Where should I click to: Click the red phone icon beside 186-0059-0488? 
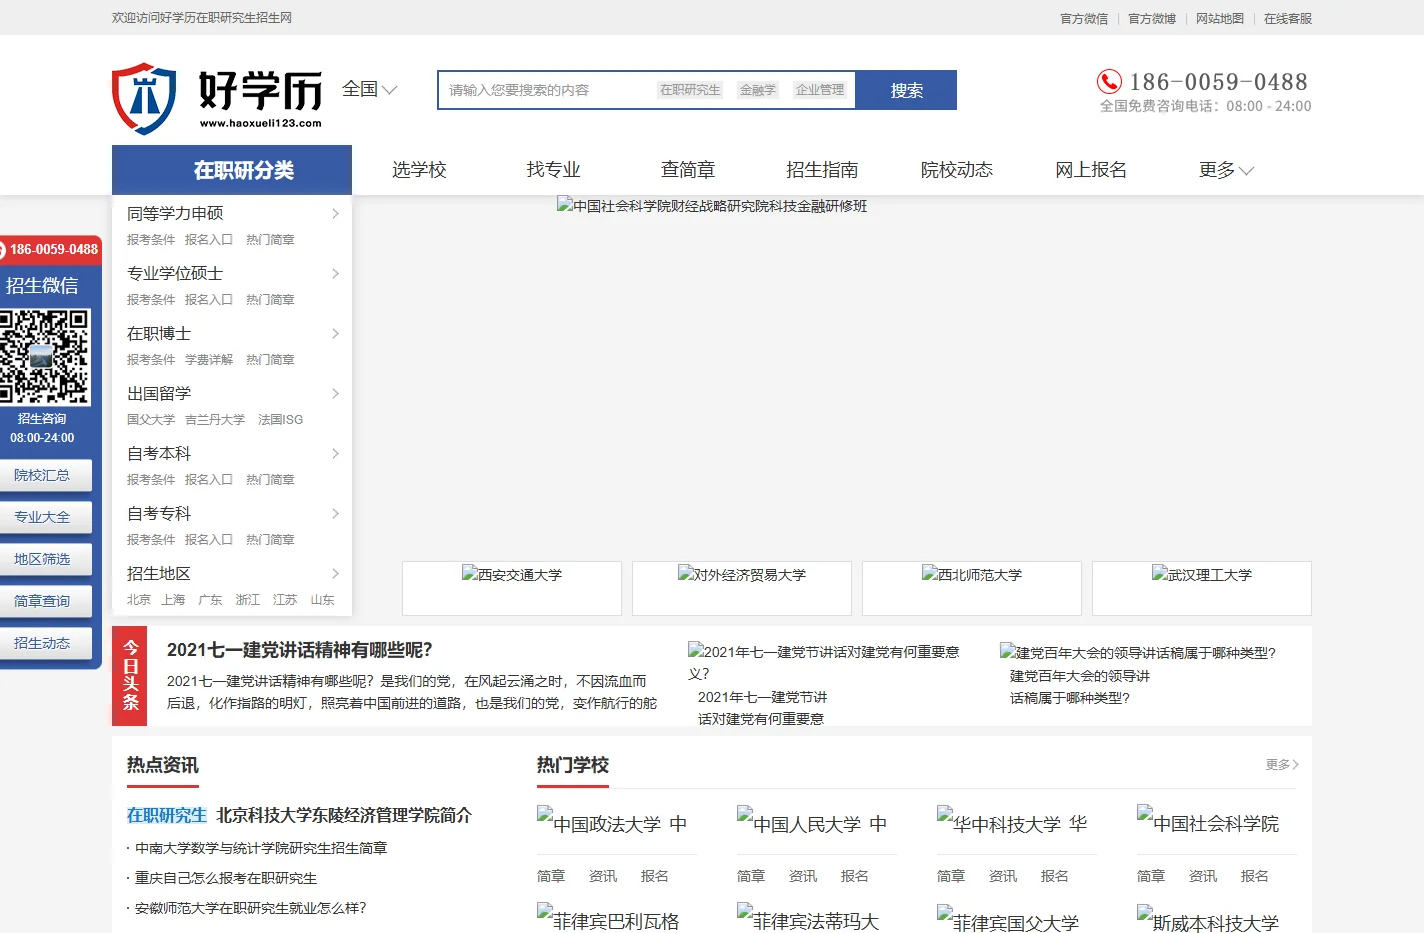pyautogui.click(x=1109, y=81)
